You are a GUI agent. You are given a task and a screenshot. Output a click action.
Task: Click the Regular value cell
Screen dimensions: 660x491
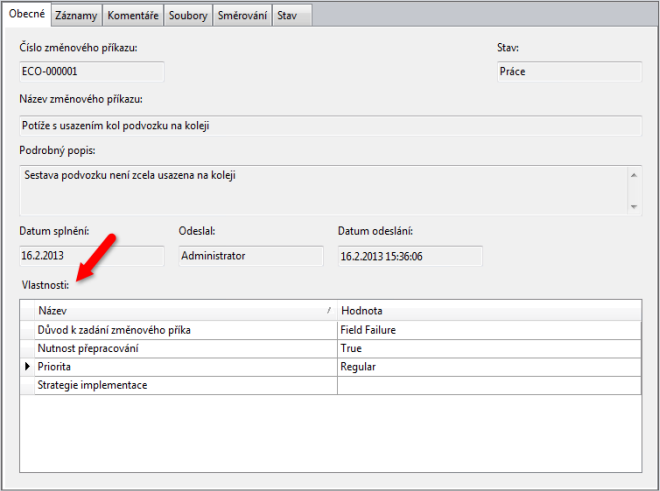point(490,367)
